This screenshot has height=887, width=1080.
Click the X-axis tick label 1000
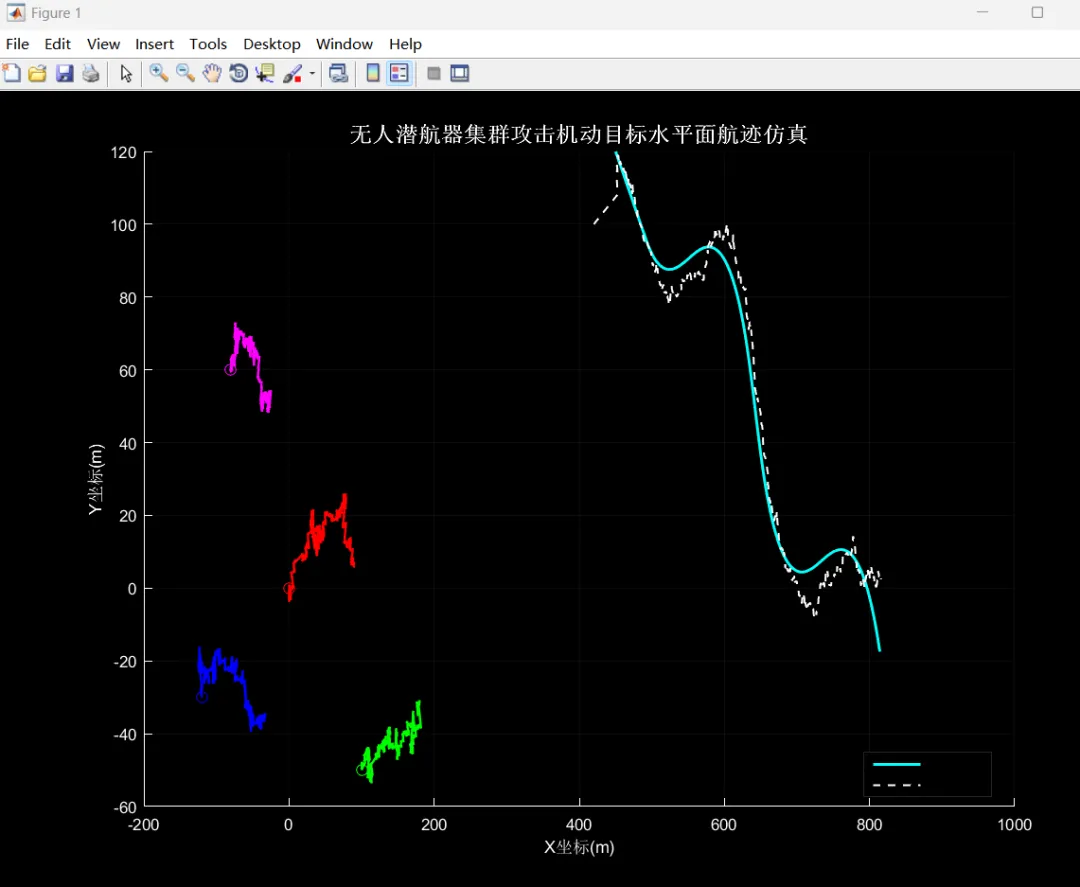[1015, 825]
